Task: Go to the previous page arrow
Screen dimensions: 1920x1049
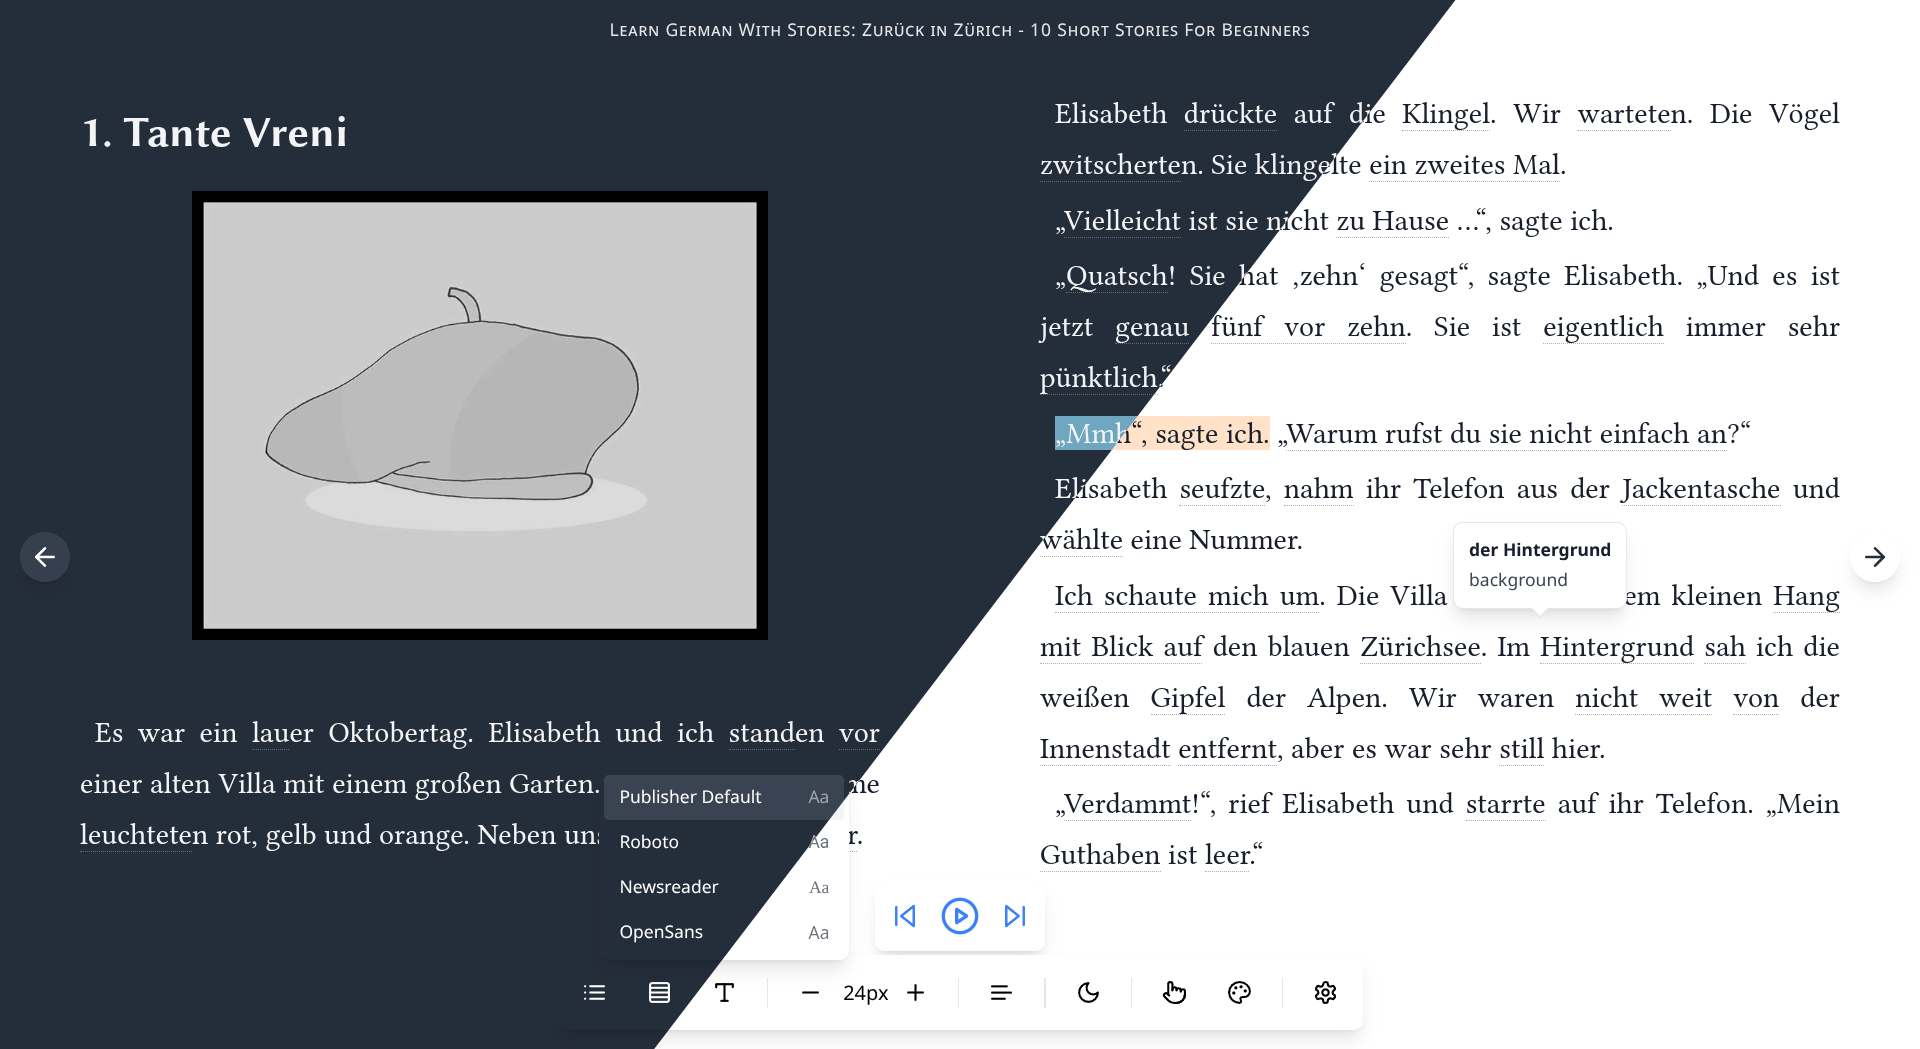Action: (45, 557)
